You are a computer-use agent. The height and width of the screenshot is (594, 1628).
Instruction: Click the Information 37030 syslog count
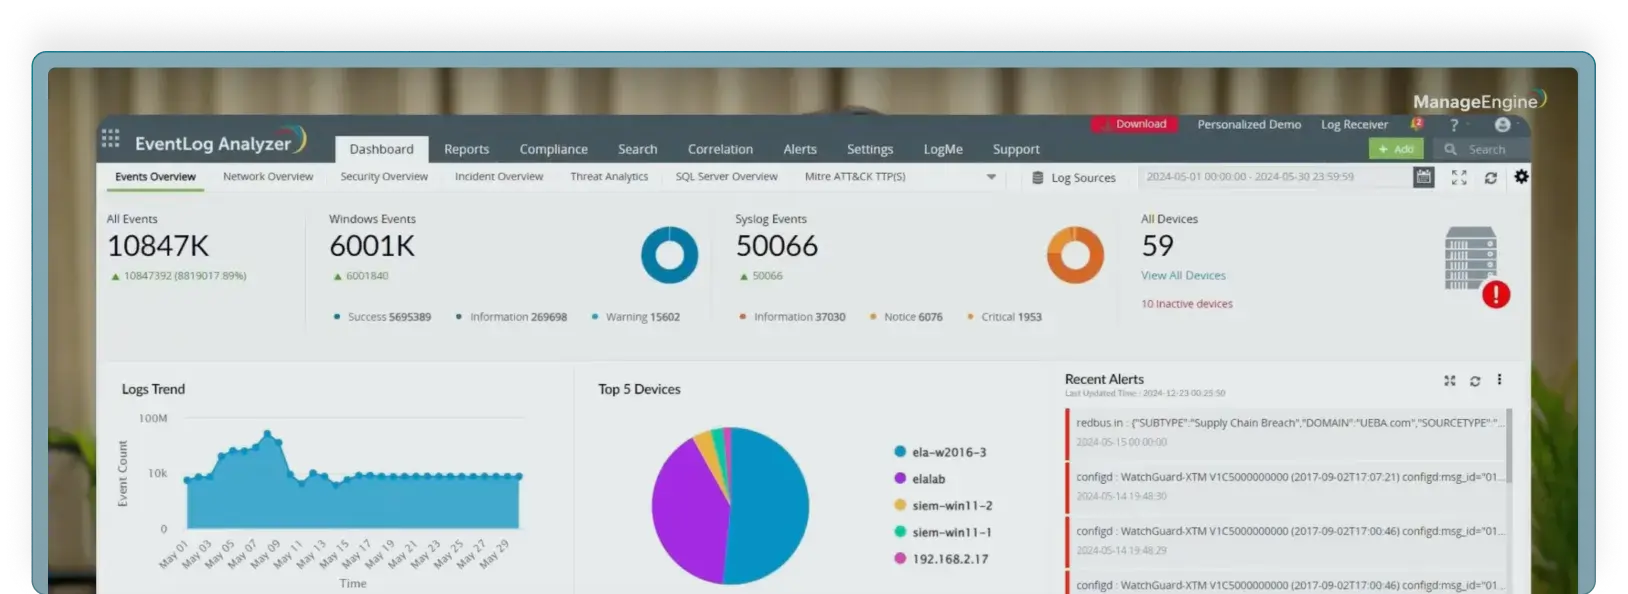[792, 317]
